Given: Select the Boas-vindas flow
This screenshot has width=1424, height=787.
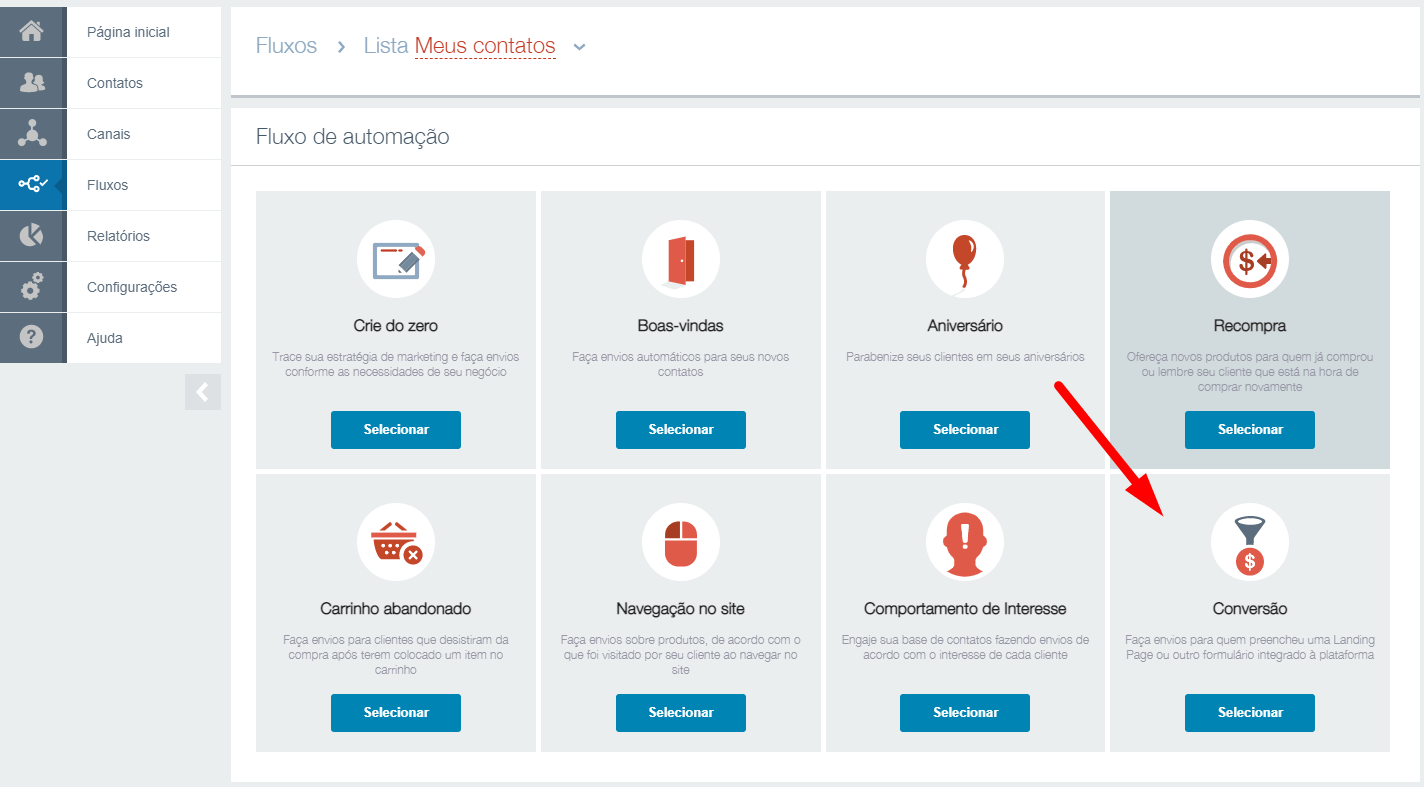Looking at the screenshot, I should [x=681, y=429].
